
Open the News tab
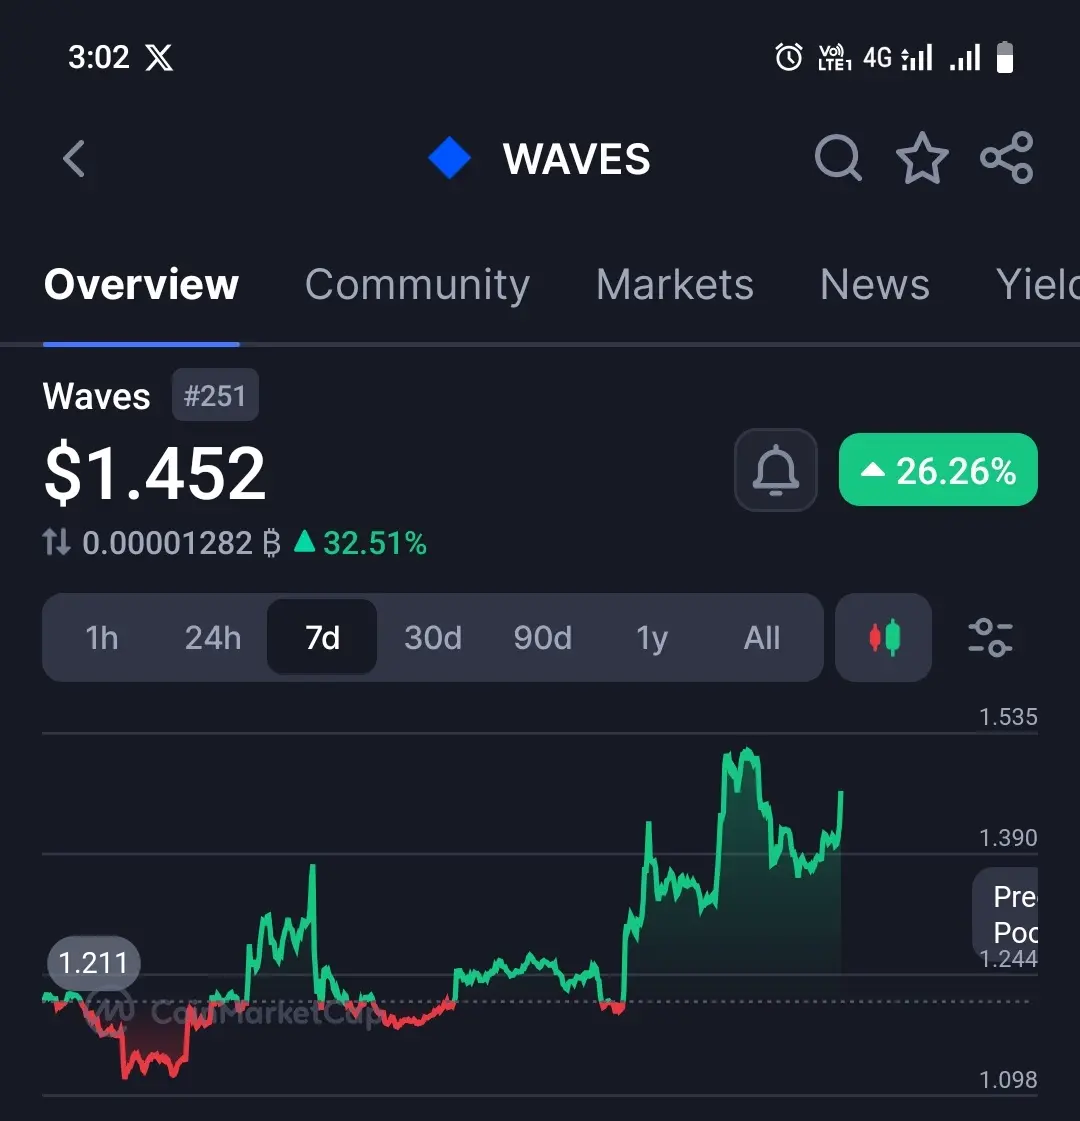point(875,285)
